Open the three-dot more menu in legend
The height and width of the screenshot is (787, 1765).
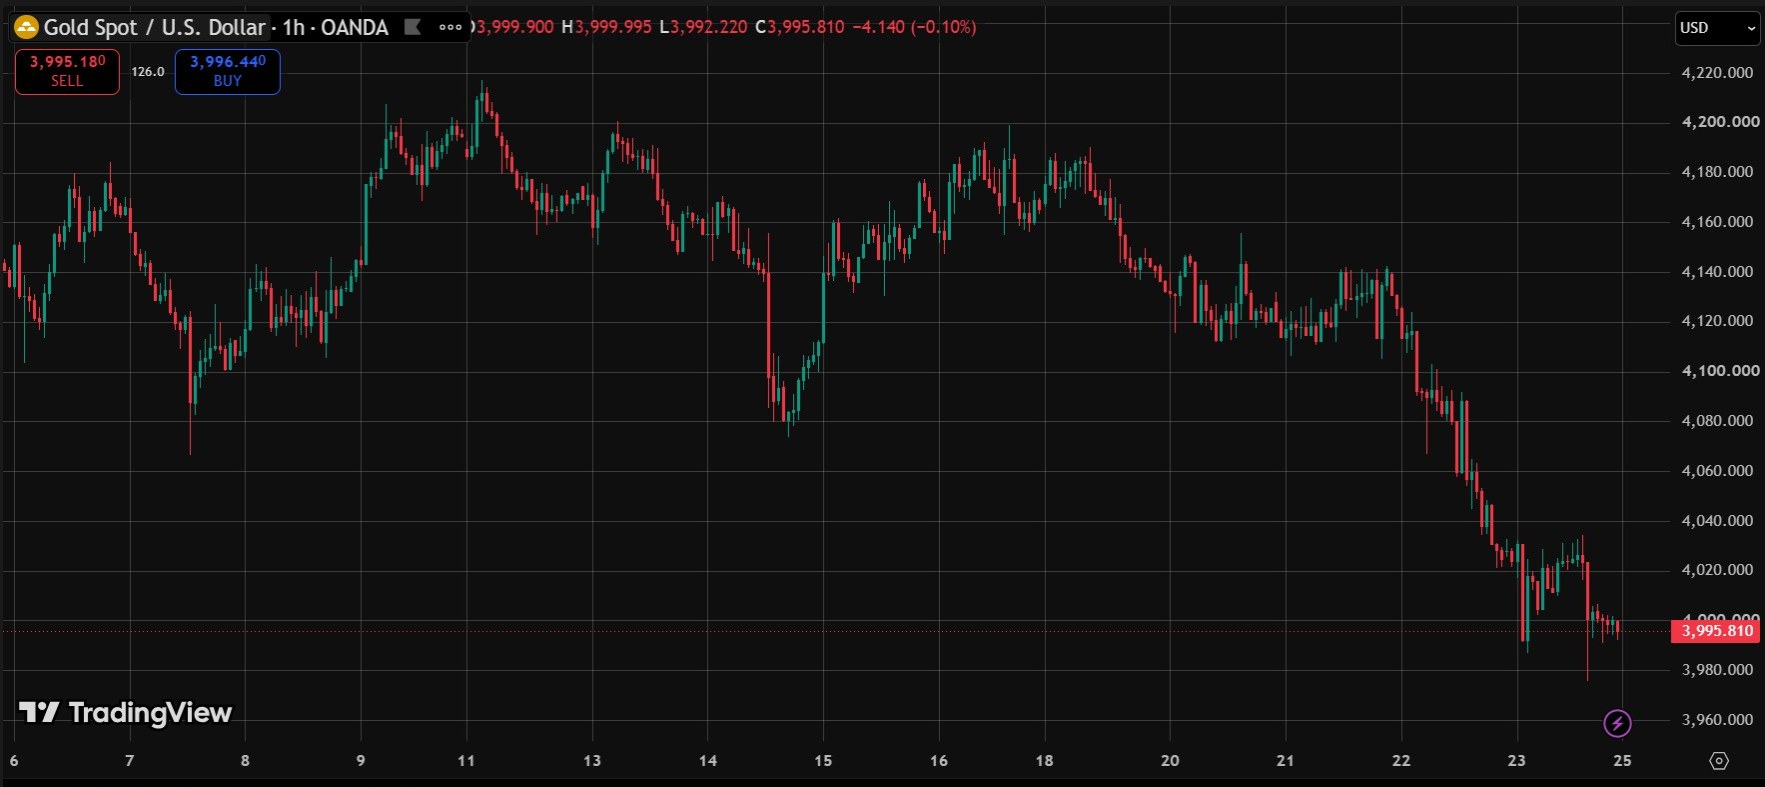451,27
